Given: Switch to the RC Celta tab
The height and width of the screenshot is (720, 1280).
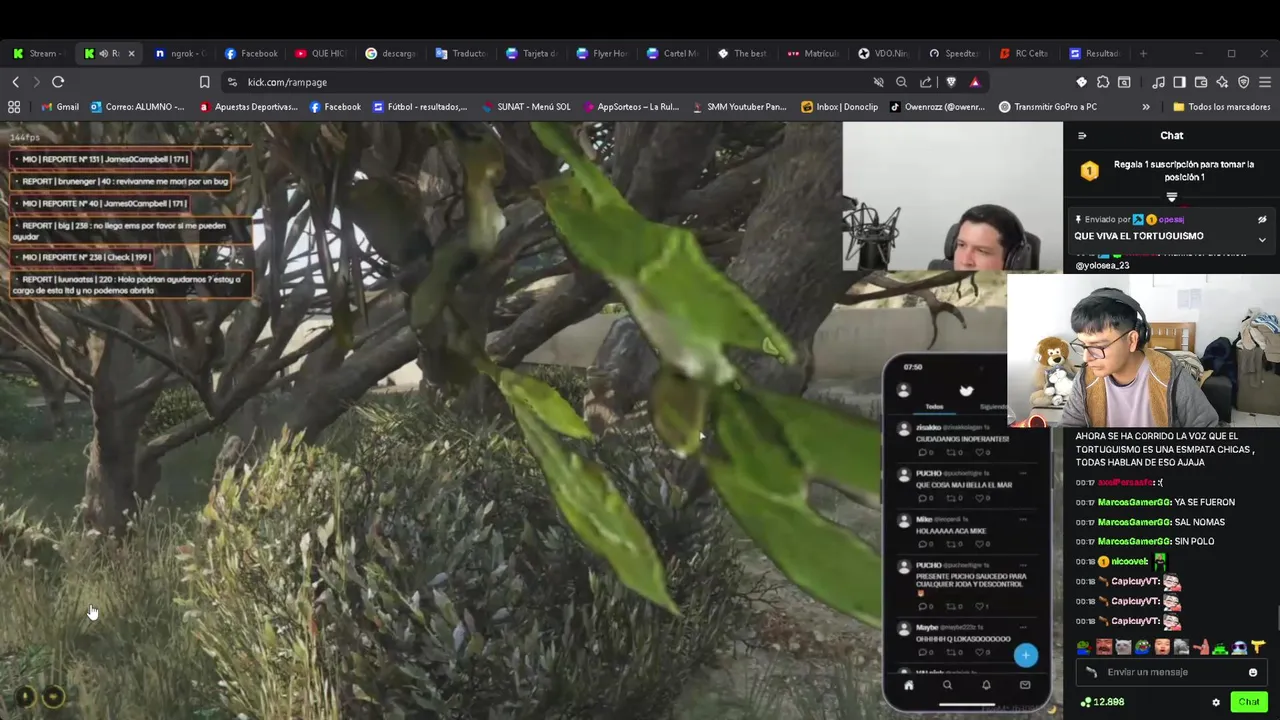Looking at the screenshot, I should pyautogui.click(x=1024, y=53).
